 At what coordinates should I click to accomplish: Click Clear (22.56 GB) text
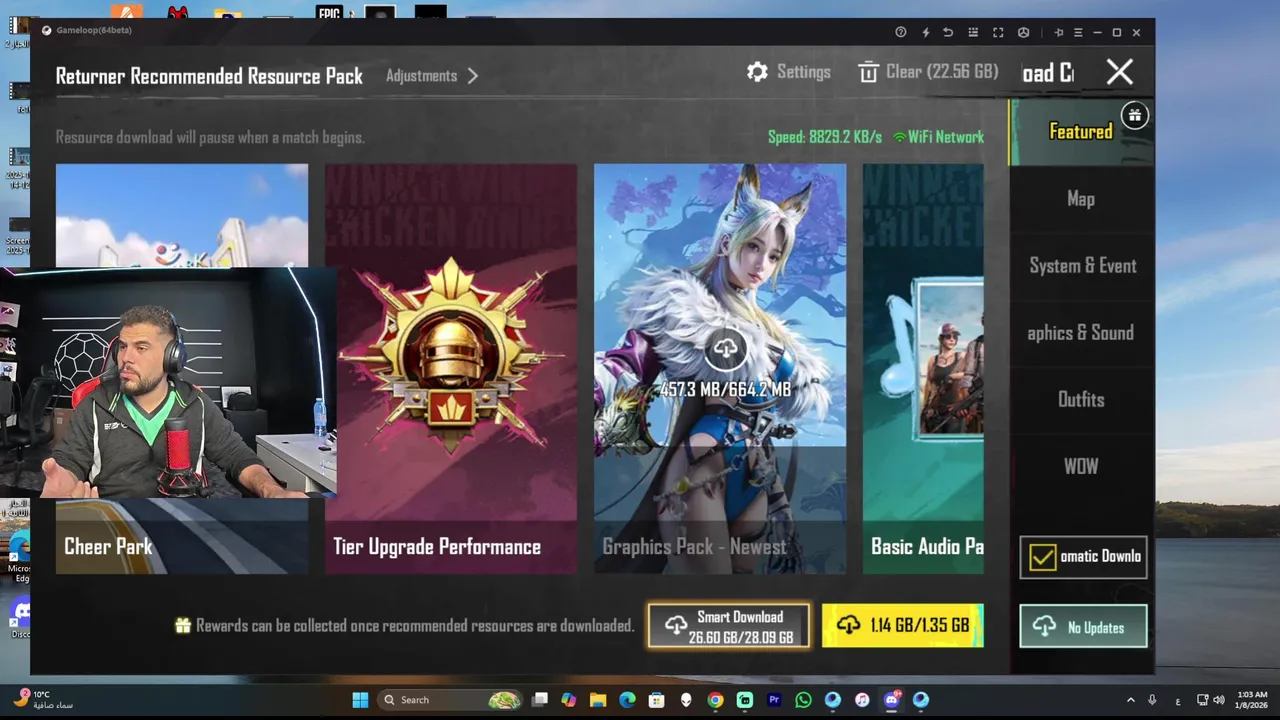(942, 72)
